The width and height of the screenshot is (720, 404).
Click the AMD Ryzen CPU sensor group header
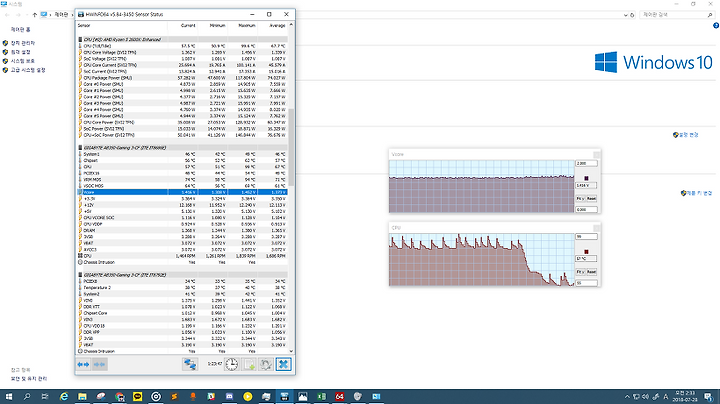(182, 39)
